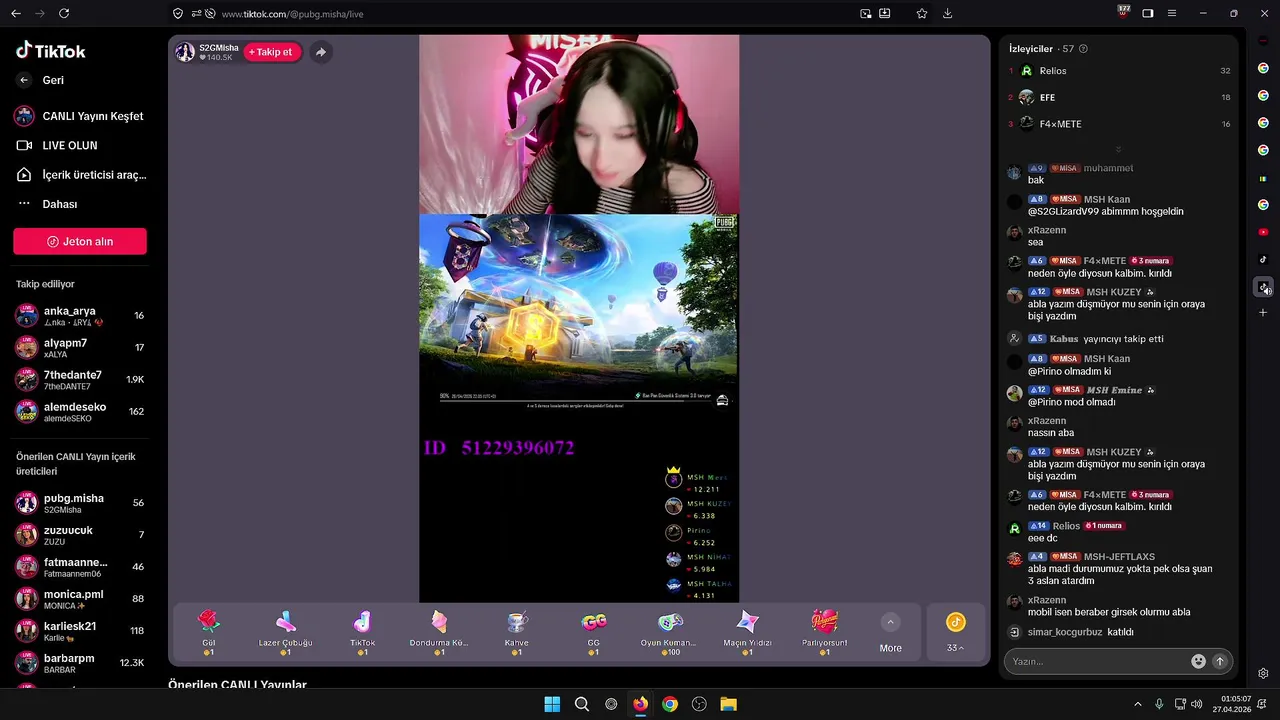Expand the coin balance 33 panel
Viewport: 1280px width, 720px height.
click(x=956, y=634)
